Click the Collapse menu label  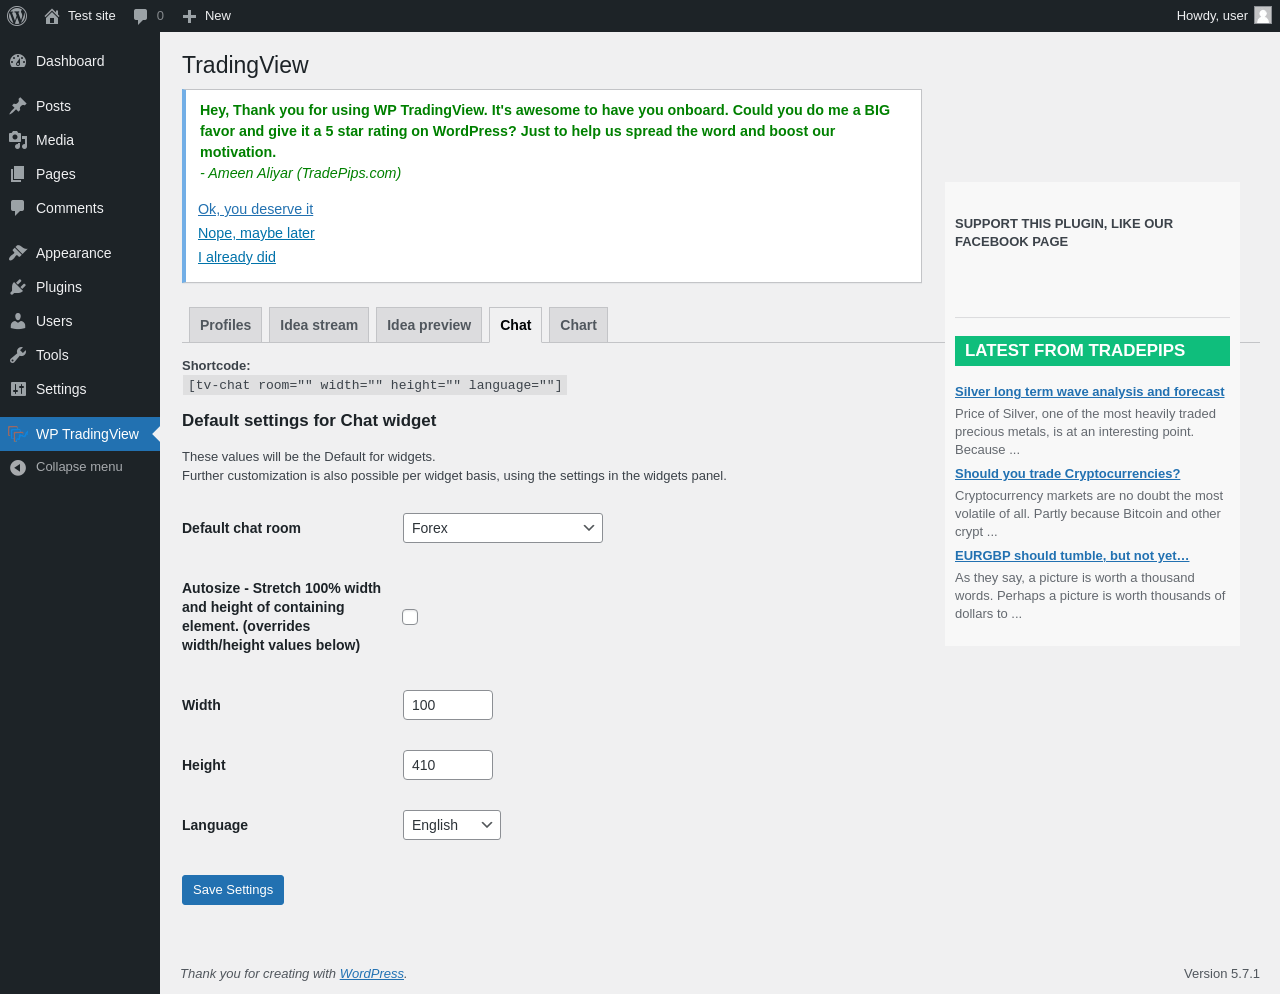point(79,467)
